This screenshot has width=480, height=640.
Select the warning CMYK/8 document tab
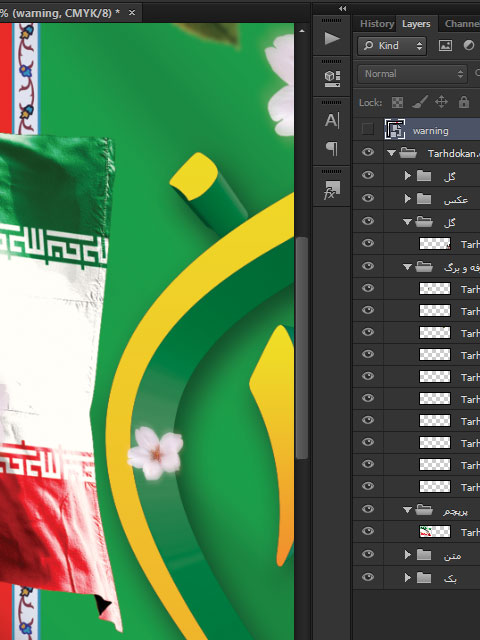(61, 13)
